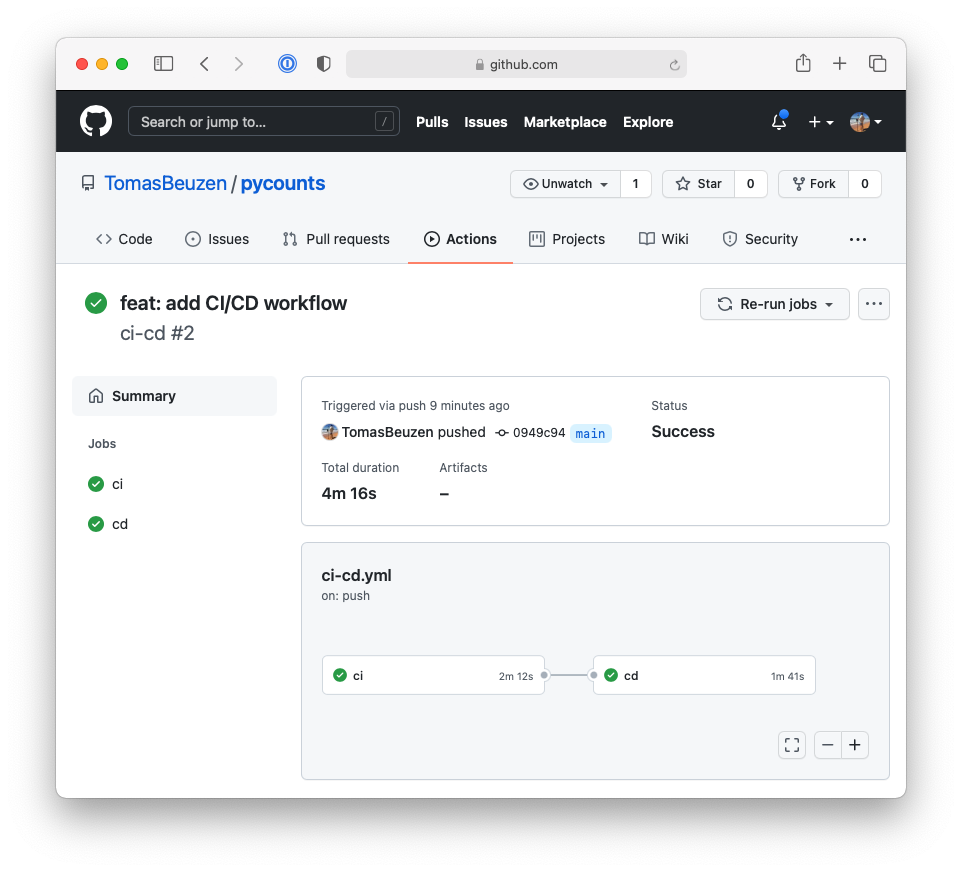The image size is (962, 872).
Task: Go forward with the Safari forward arrow
Action: 239,64
